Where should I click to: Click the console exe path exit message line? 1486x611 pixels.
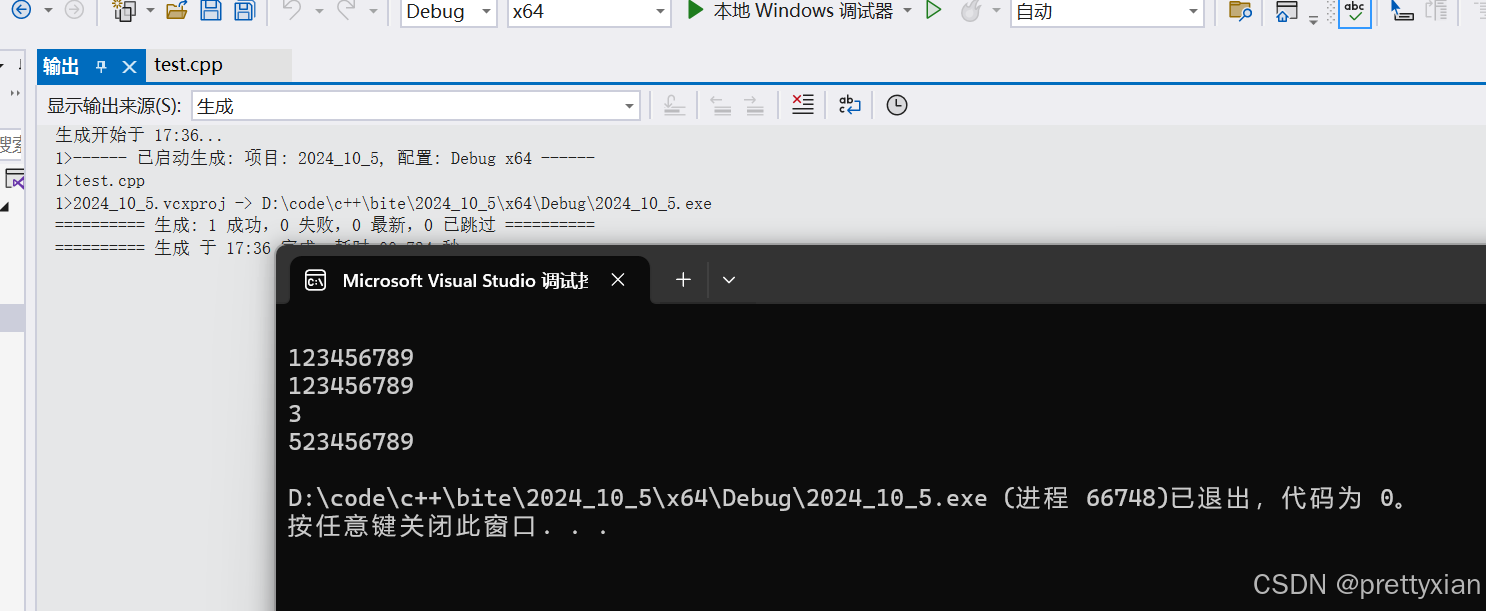(850, 498)
